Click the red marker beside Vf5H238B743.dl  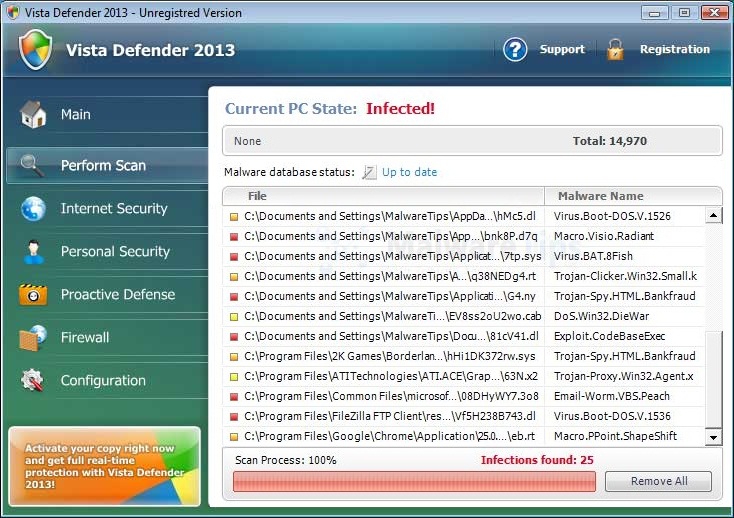[x=234, y=416]
